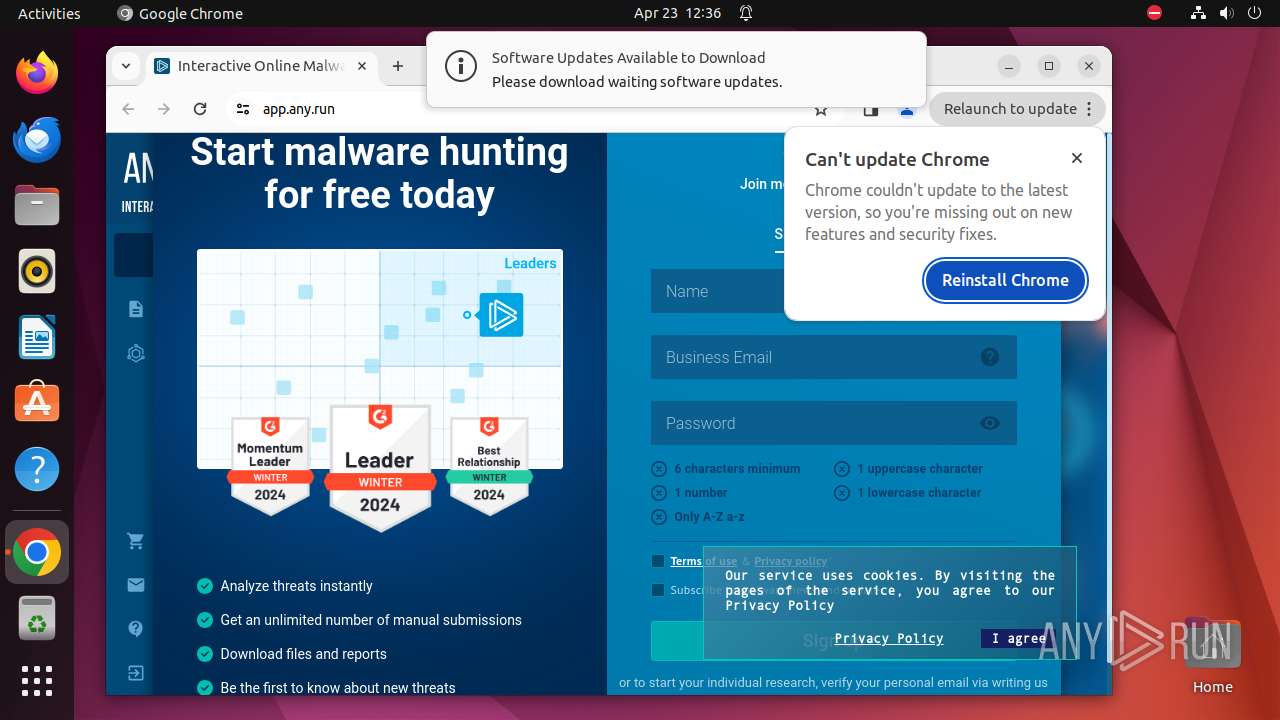Image resolution: width=1280 pixels, height=720 pixels.
Task: Open system power menu arrow
Action: (1254, 13)
